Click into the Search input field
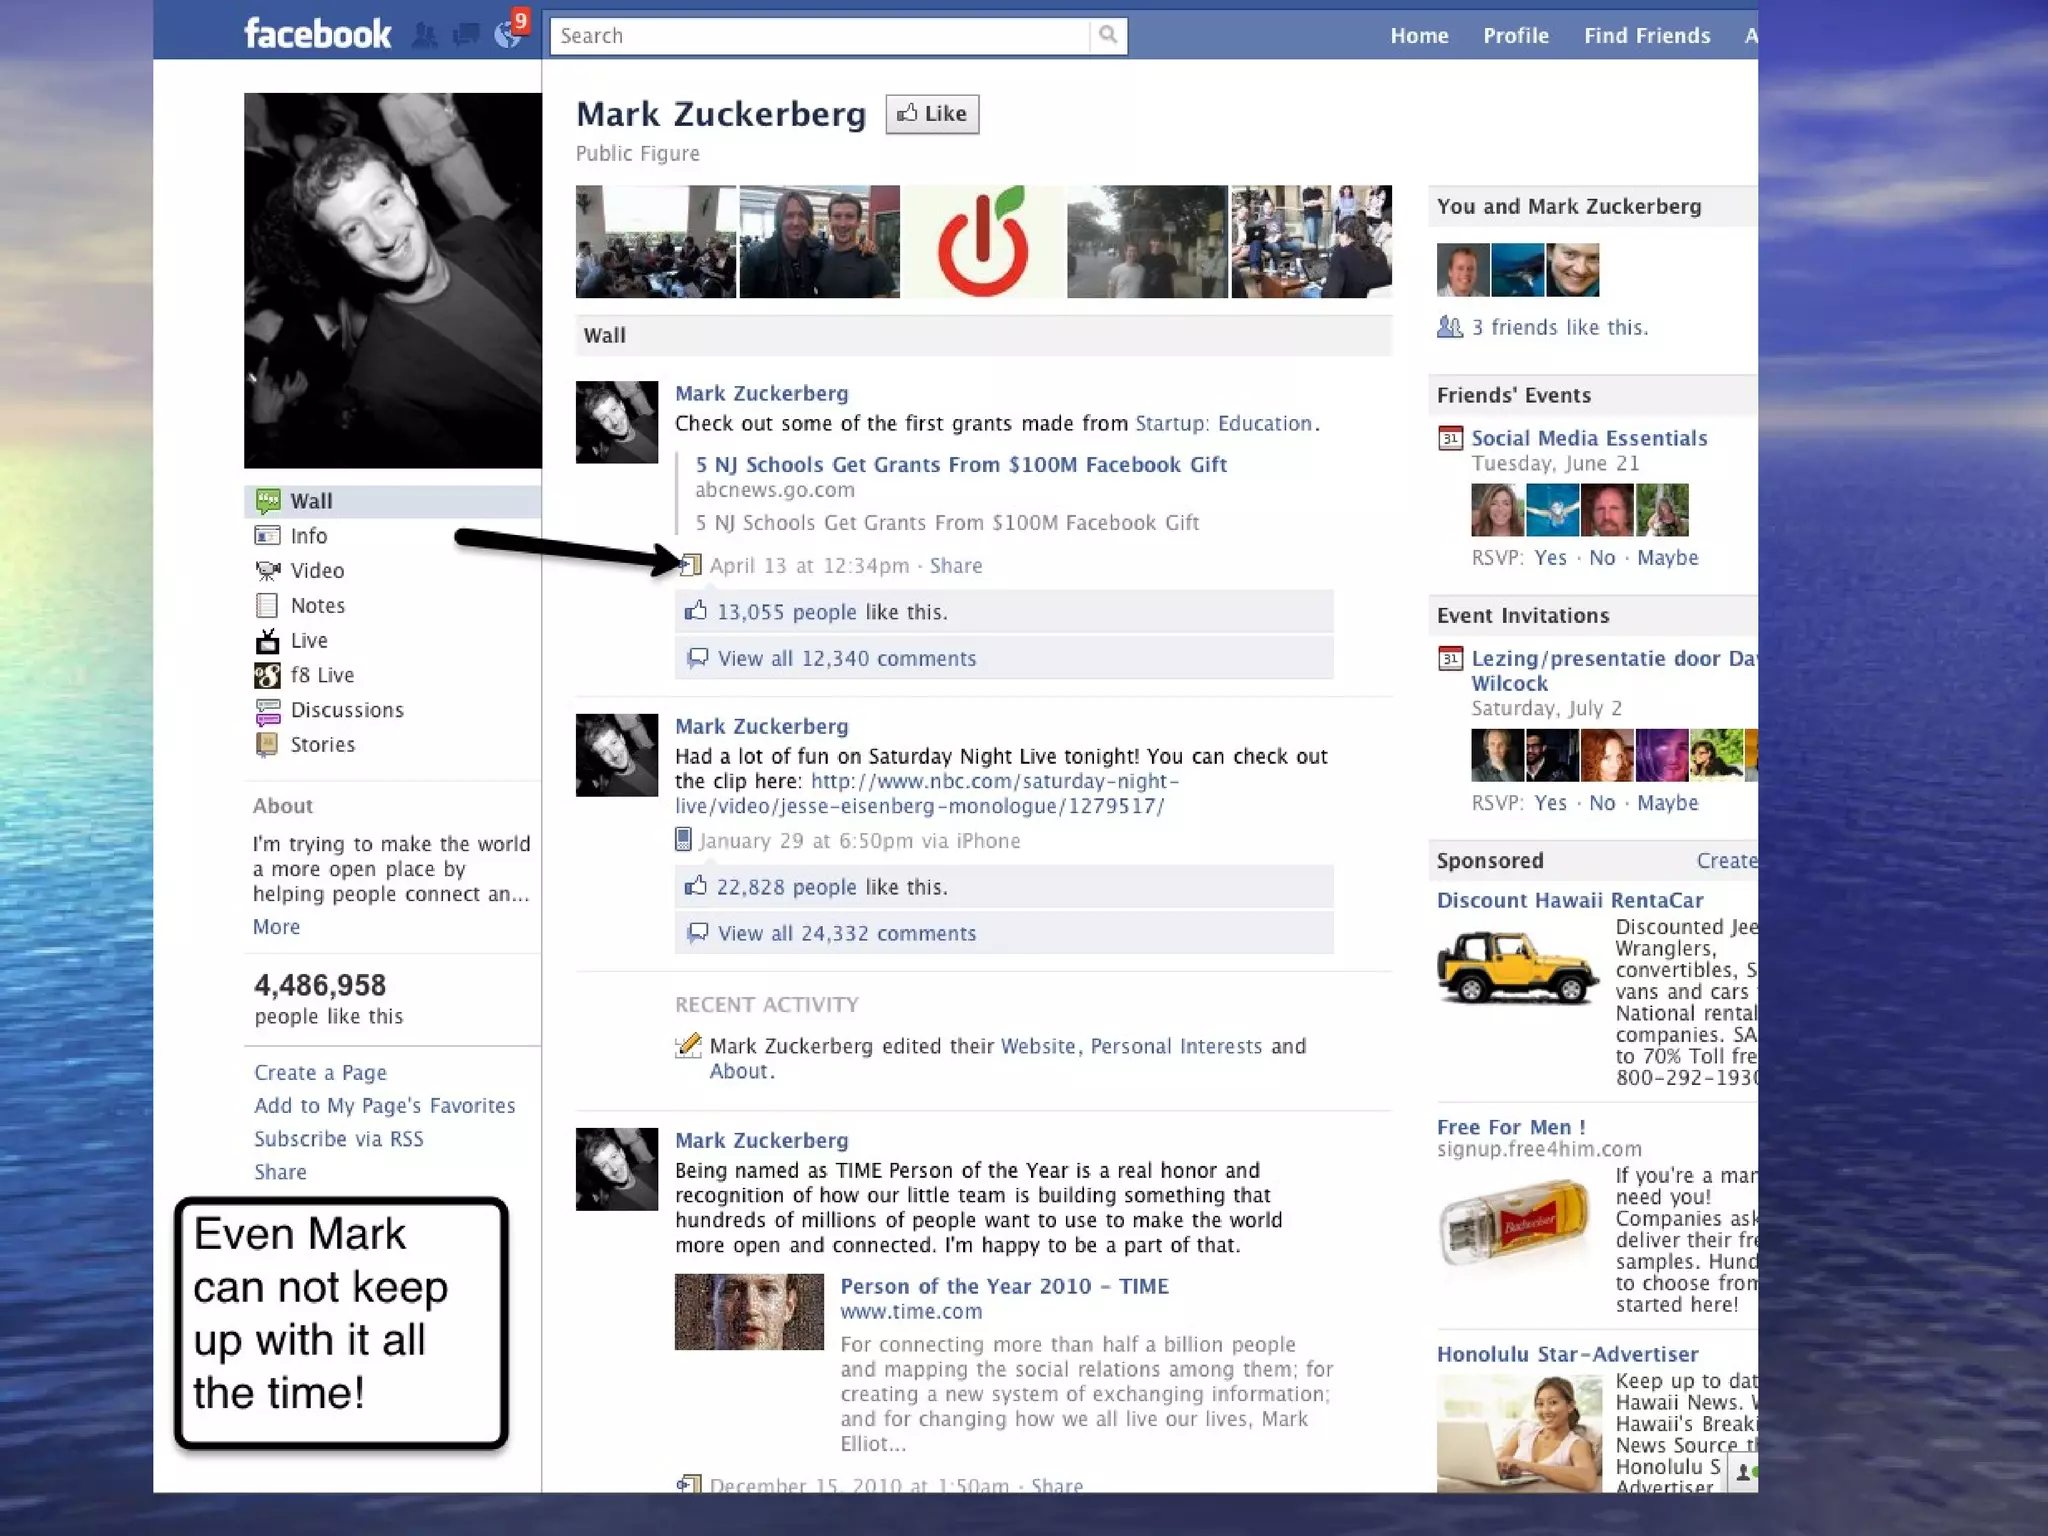2048x1536 pixels. coord(820,36)
